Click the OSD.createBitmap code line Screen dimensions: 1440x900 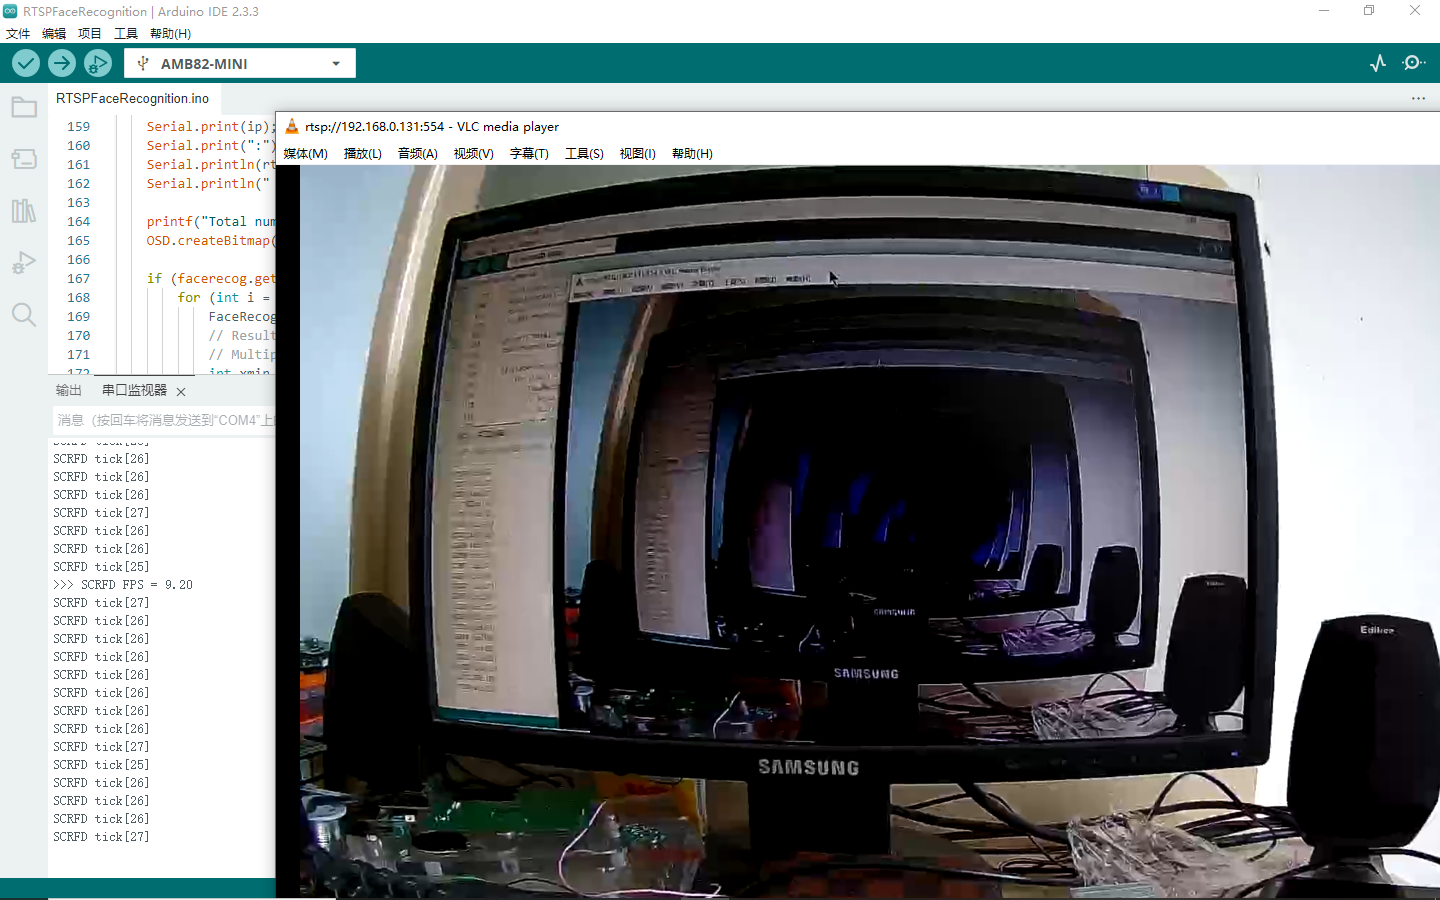tap(211, 240)
